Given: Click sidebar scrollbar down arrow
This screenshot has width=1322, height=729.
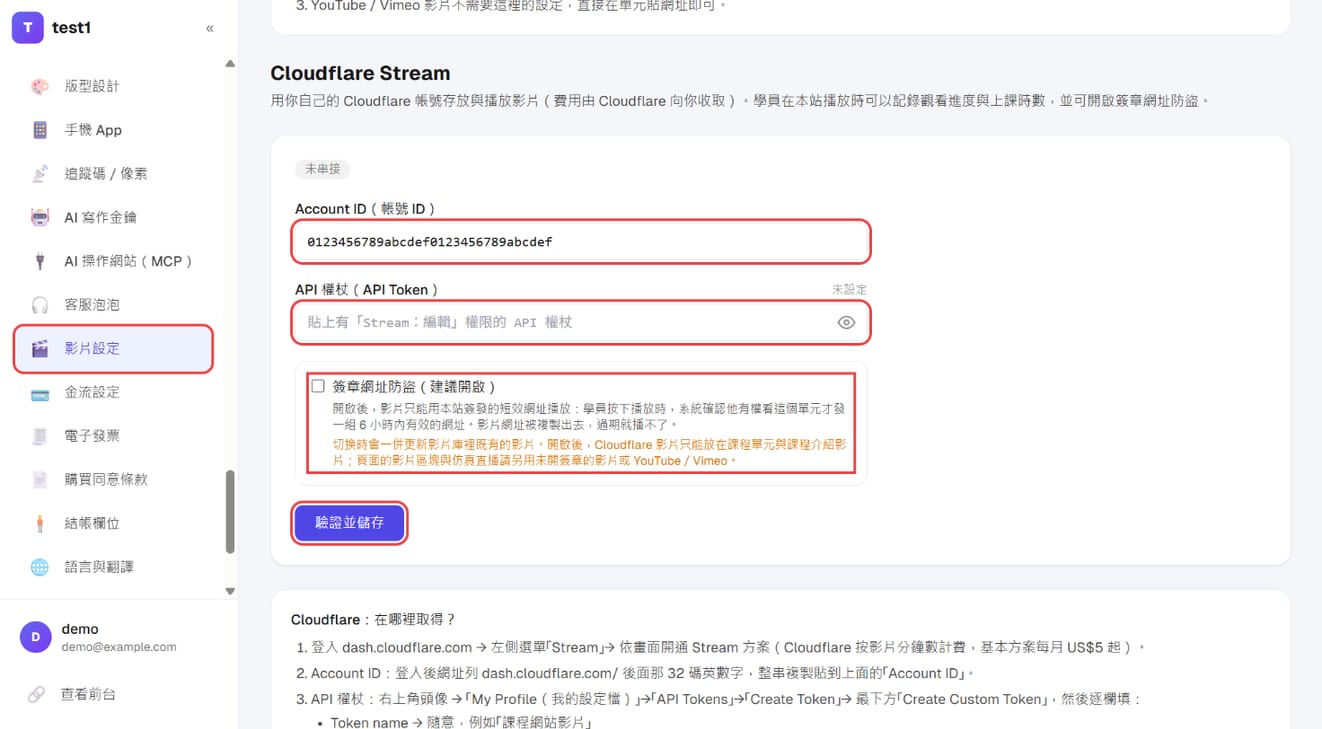Looking at the screenshot, I should (x=230, y=591).
